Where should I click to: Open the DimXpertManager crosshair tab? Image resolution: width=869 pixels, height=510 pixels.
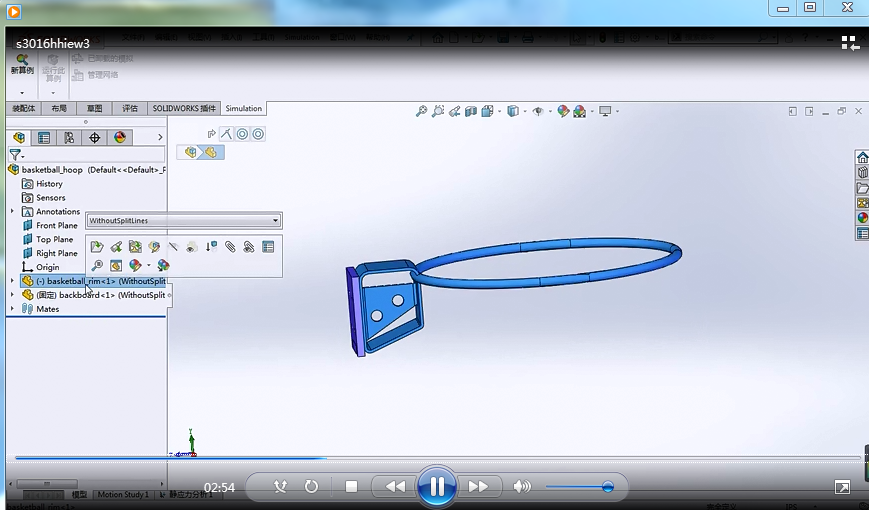(x=95, y=138)
